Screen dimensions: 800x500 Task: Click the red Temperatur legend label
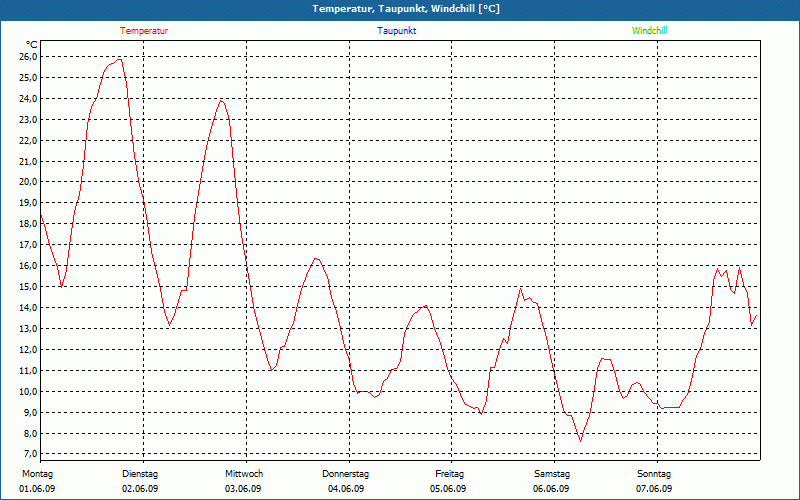[x=144, y=31]
